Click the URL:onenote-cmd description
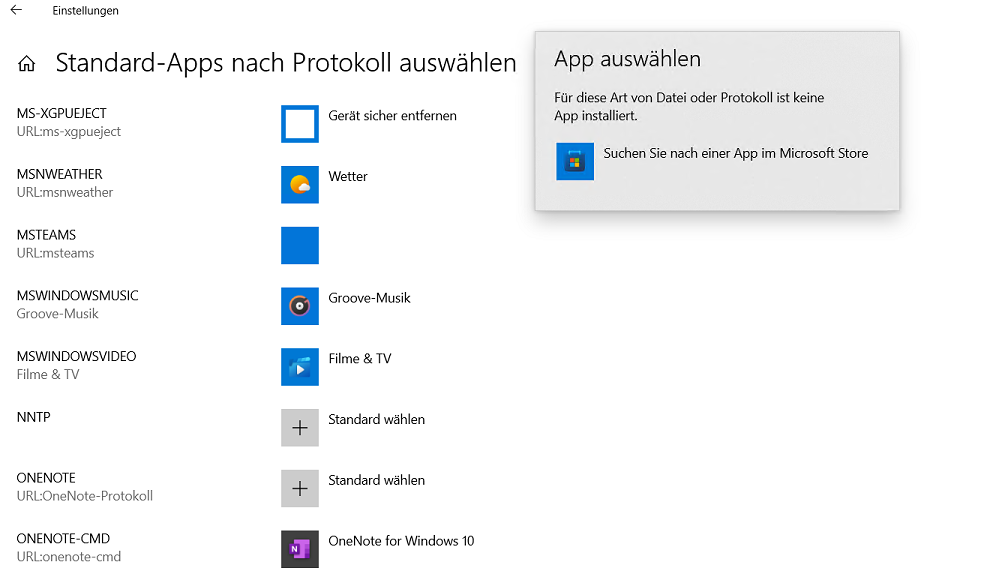 [x=69, y=557]
